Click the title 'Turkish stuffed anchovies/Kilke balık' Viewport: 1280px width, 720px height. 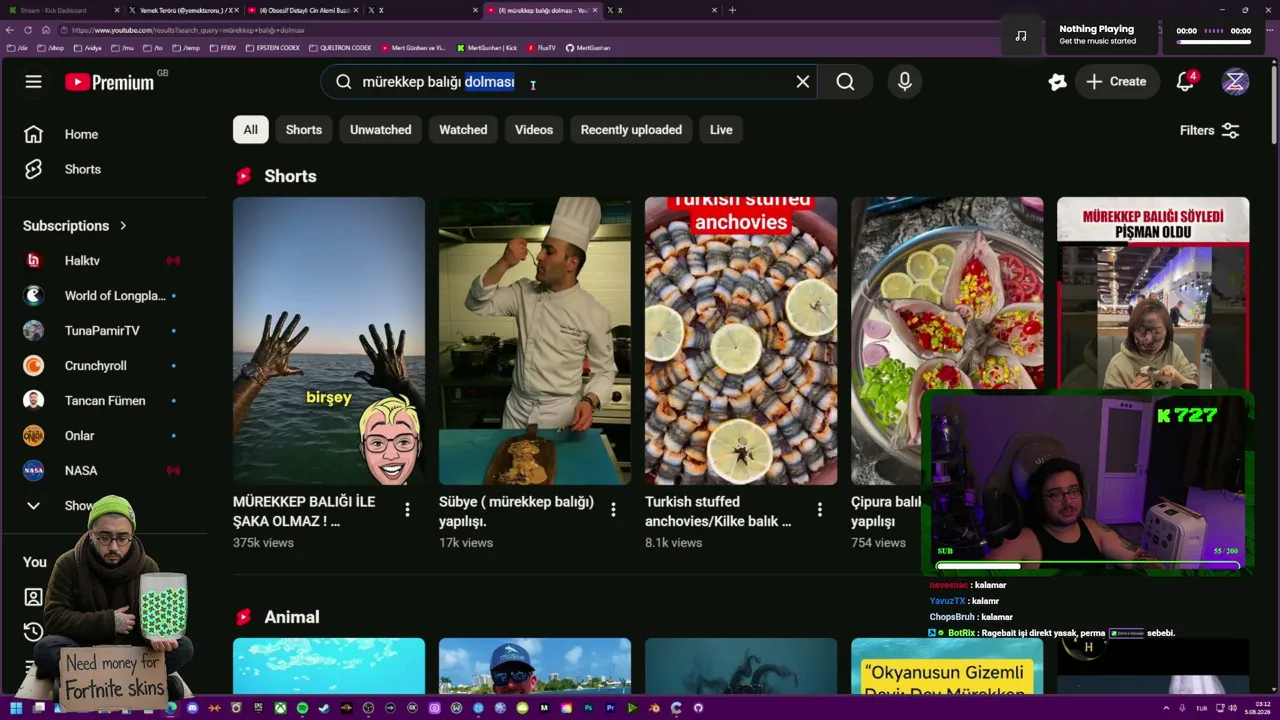coord(718,511)
